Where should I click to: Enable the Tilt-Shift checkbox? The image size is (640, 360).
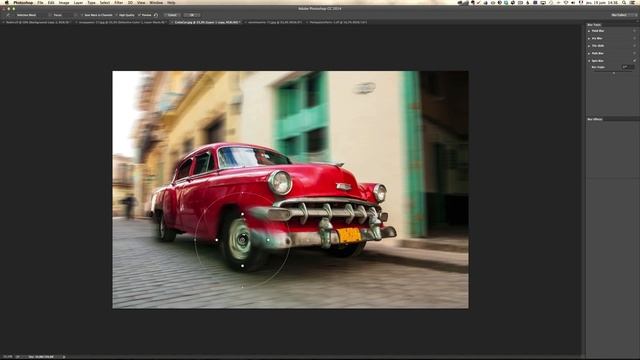pyautogui.click(x=634, y=46)
